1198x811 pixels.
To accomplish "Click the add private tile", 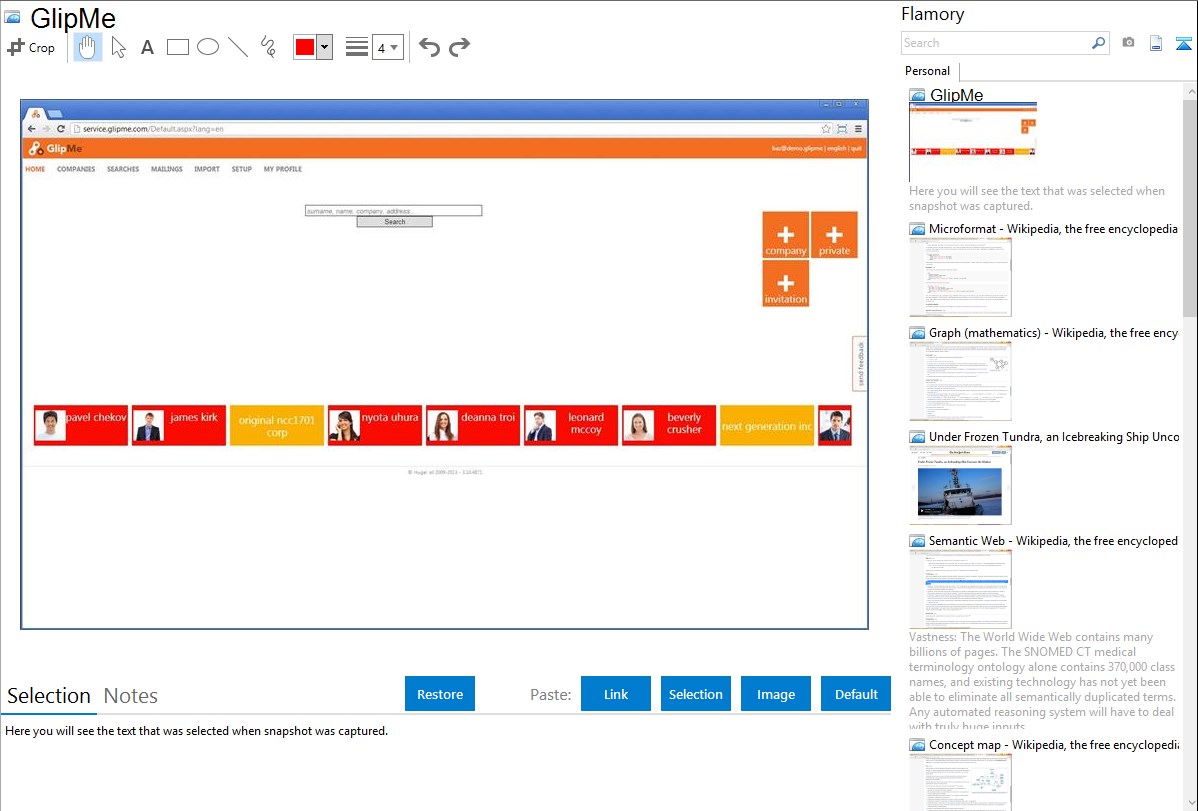I will tap(834, 235).
